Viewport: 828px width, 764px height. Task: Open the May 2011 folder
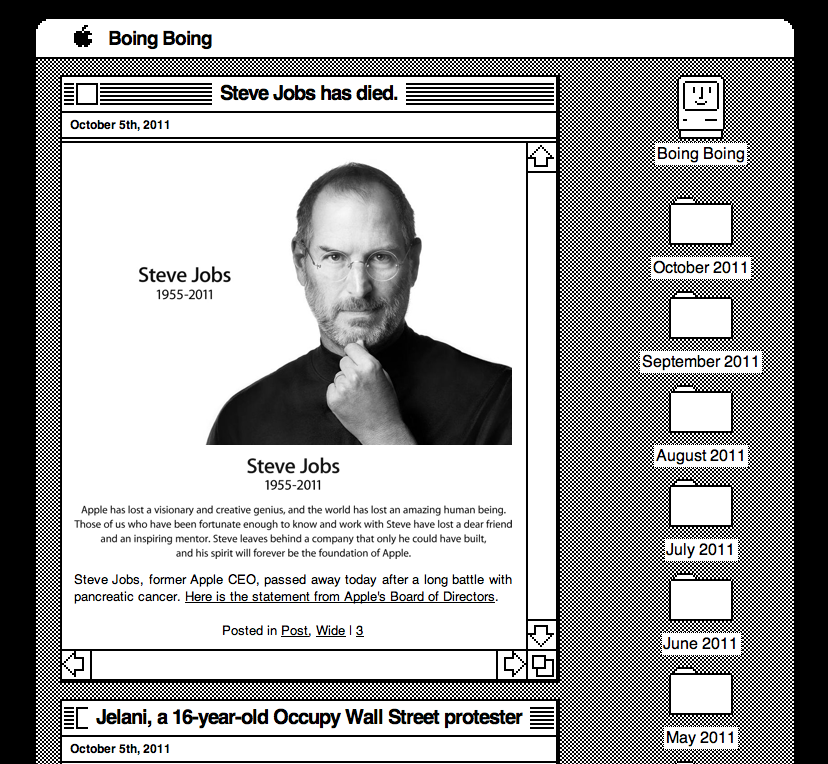tap(700, 692)
